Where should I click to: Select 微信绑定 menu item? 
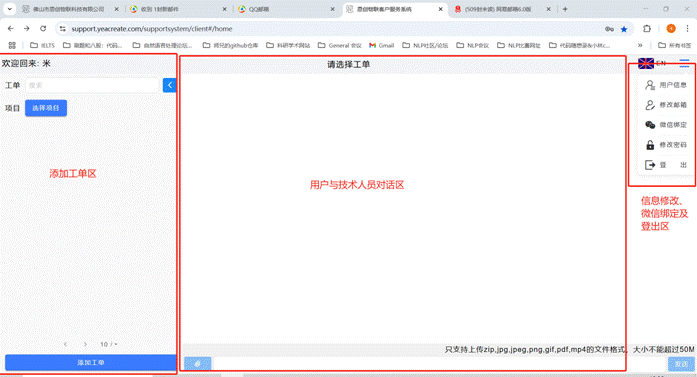pos(665,125)
